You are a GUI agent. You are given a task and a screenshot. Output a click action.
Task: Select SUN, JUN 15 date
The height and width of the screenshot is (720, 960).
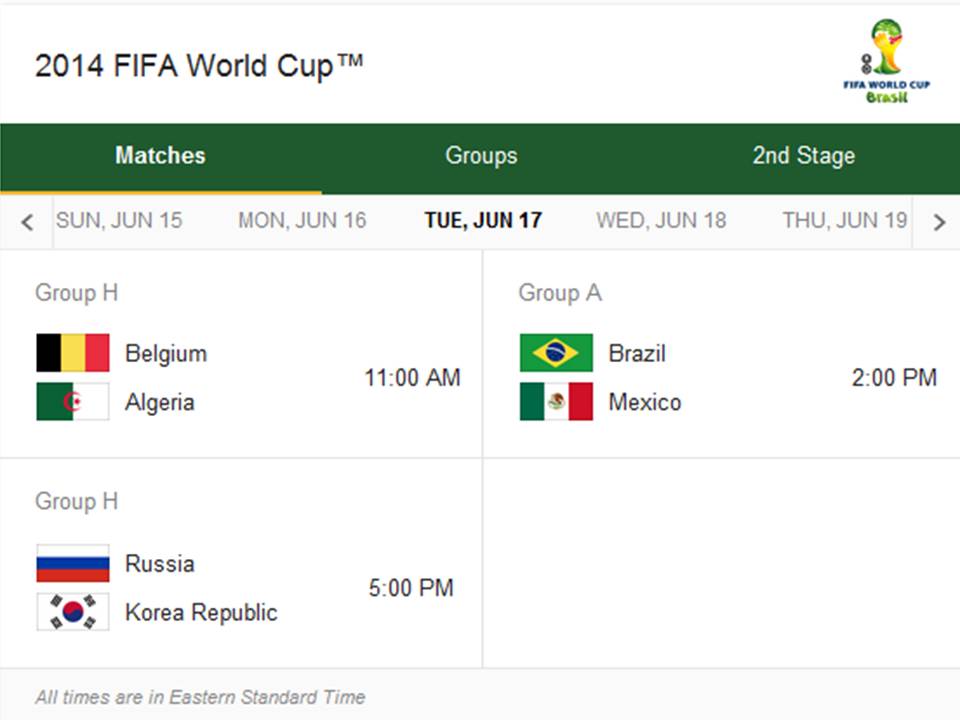(121, 221)
